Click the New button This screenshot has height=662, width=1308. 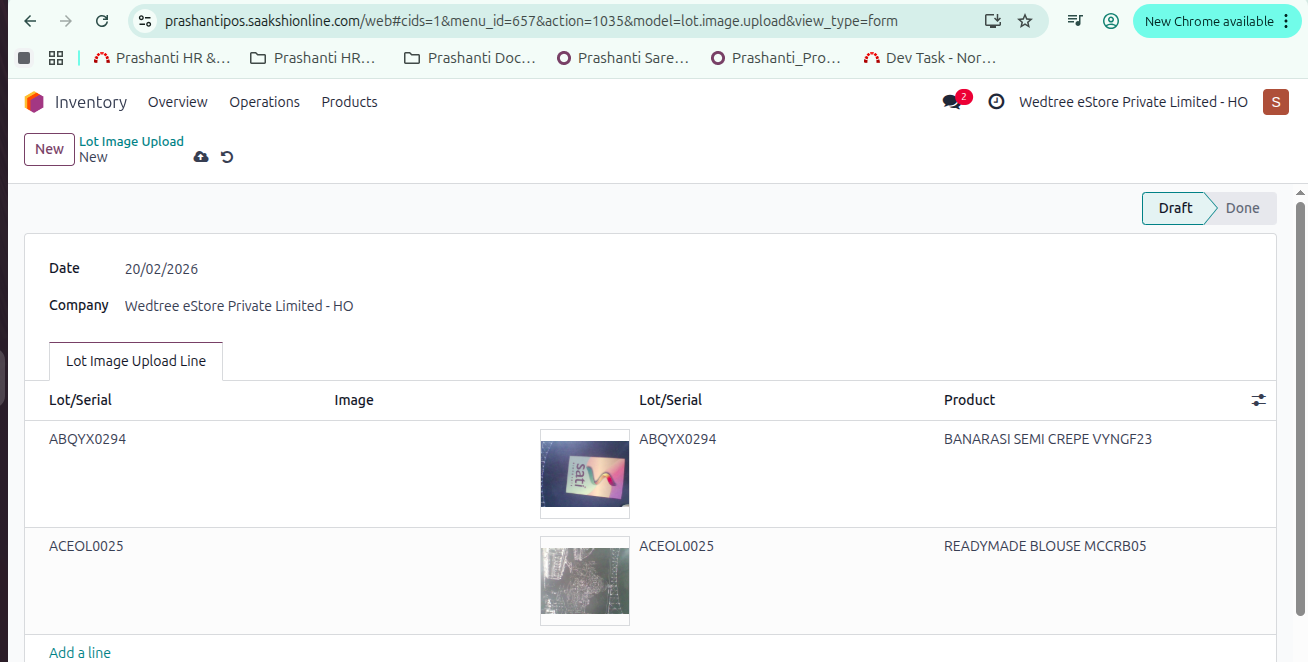coord(49,149)
